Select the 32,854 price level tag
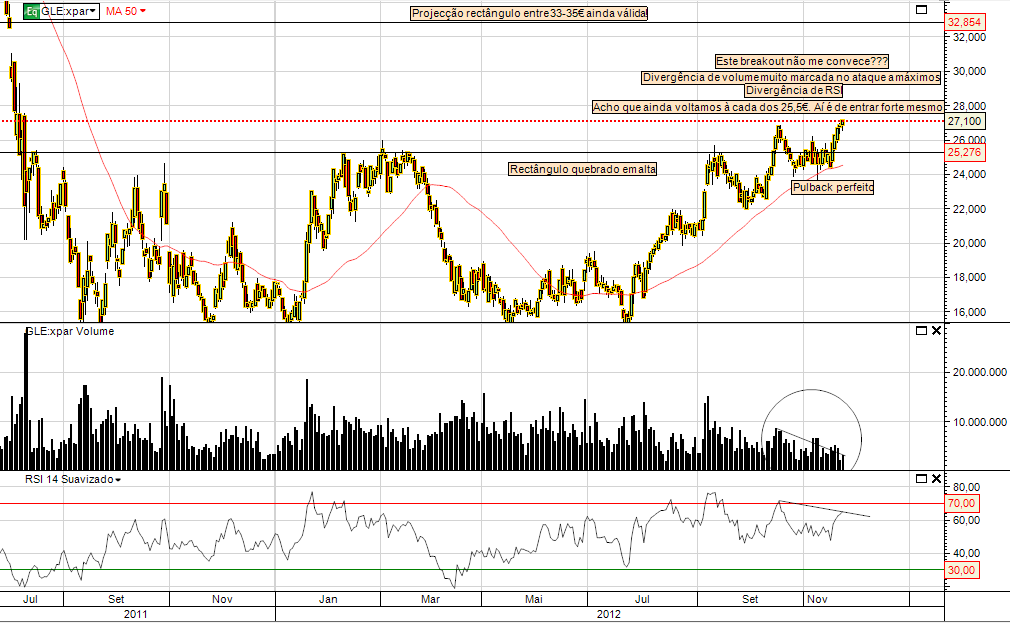Viewport: 1010px width, 623px height. click(x=964, y=23)
